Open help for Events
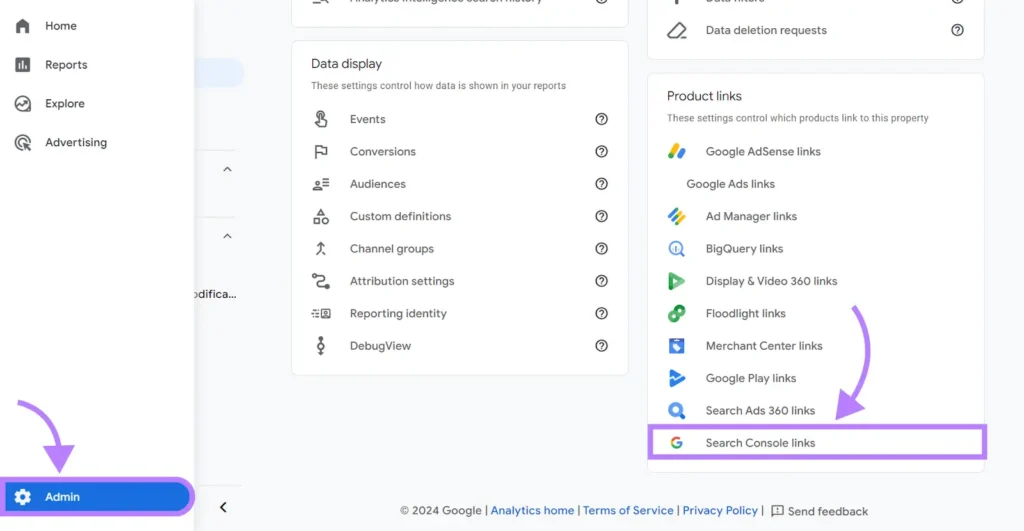 point(601,119)
